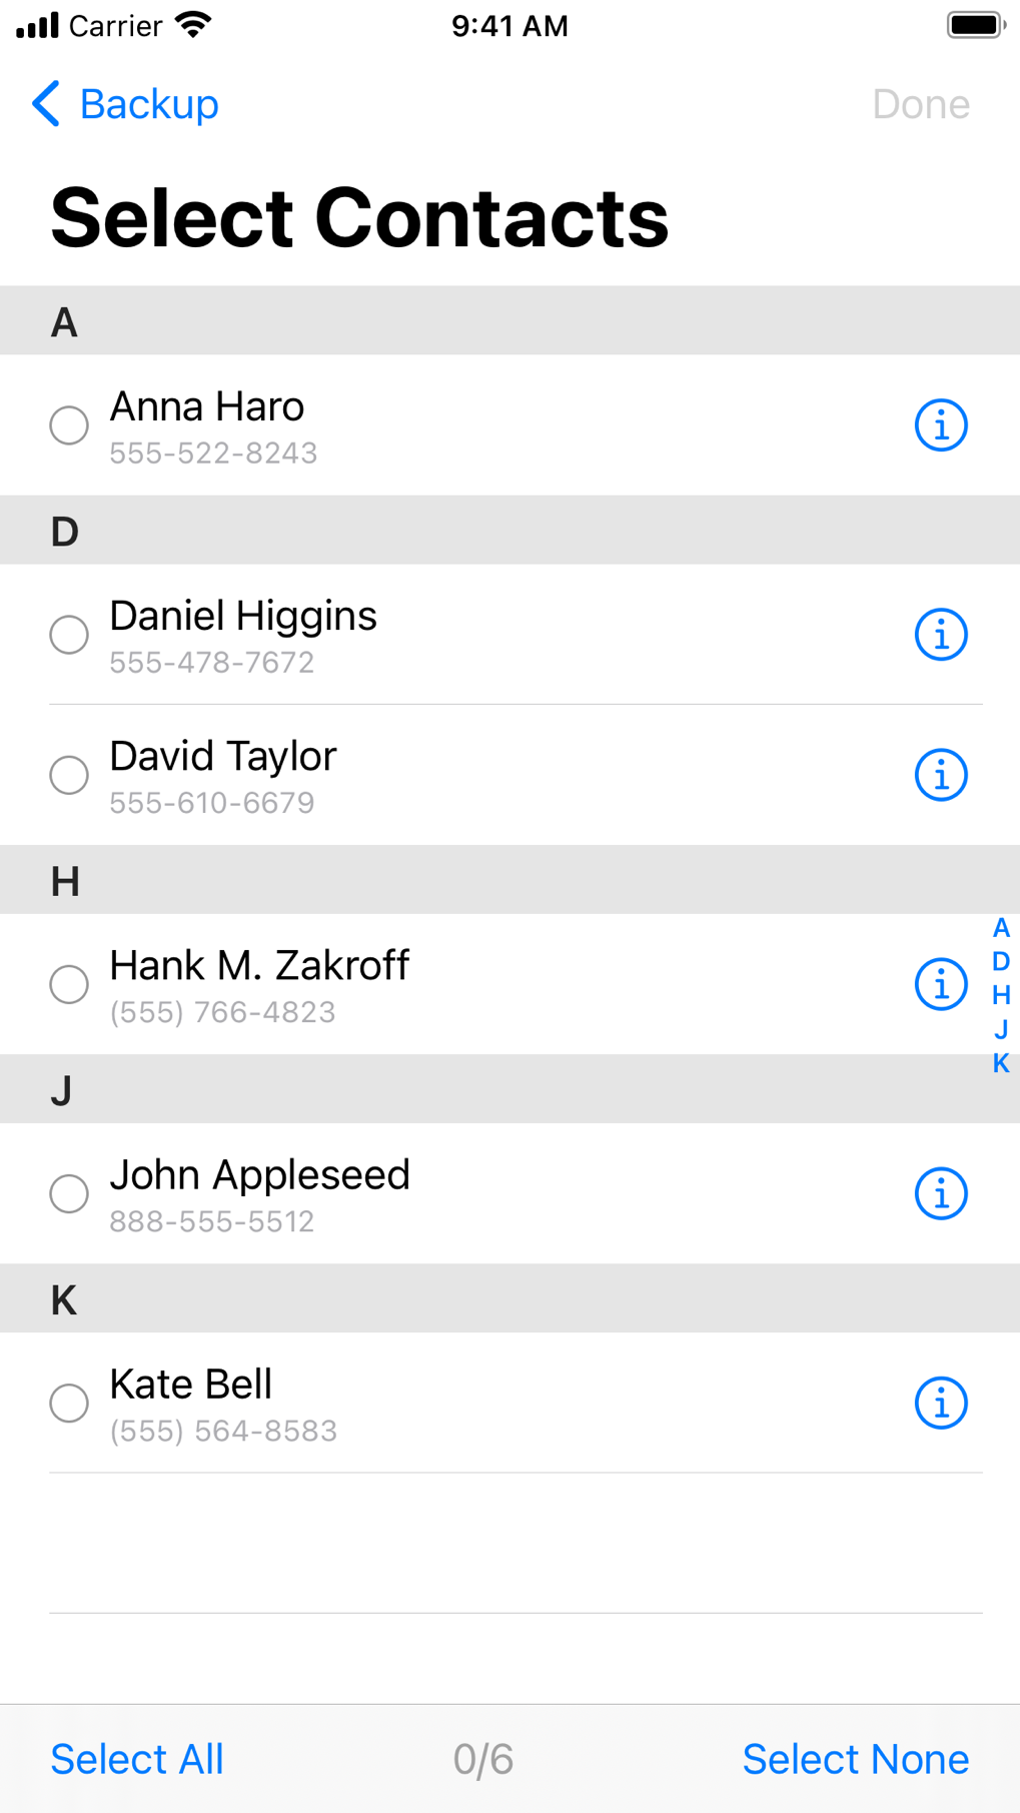This screenshot has height=1813, width=1020.
Task: Tap Kate Bell's info icon
Action: click(x=940, y=1403)
